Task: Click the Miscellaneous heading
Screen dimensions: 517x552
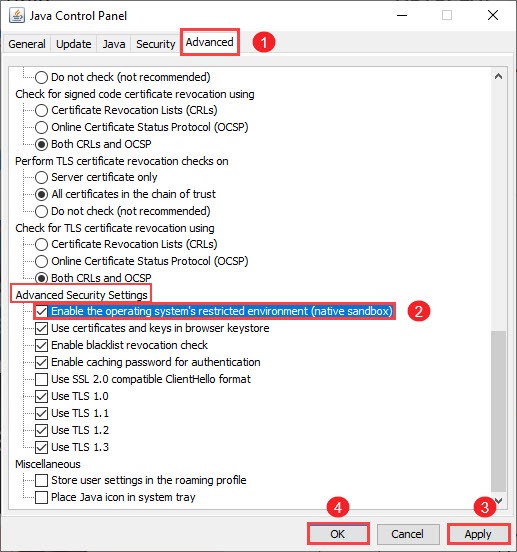Action: pos(48,464)
